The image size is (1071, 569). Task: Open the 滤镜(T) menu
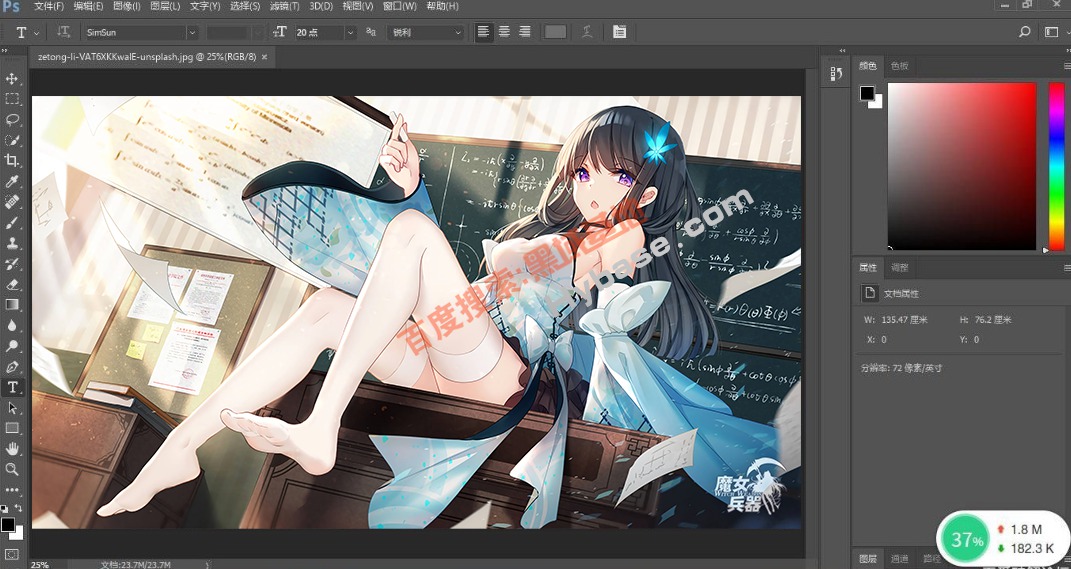[x=284, y=6]
